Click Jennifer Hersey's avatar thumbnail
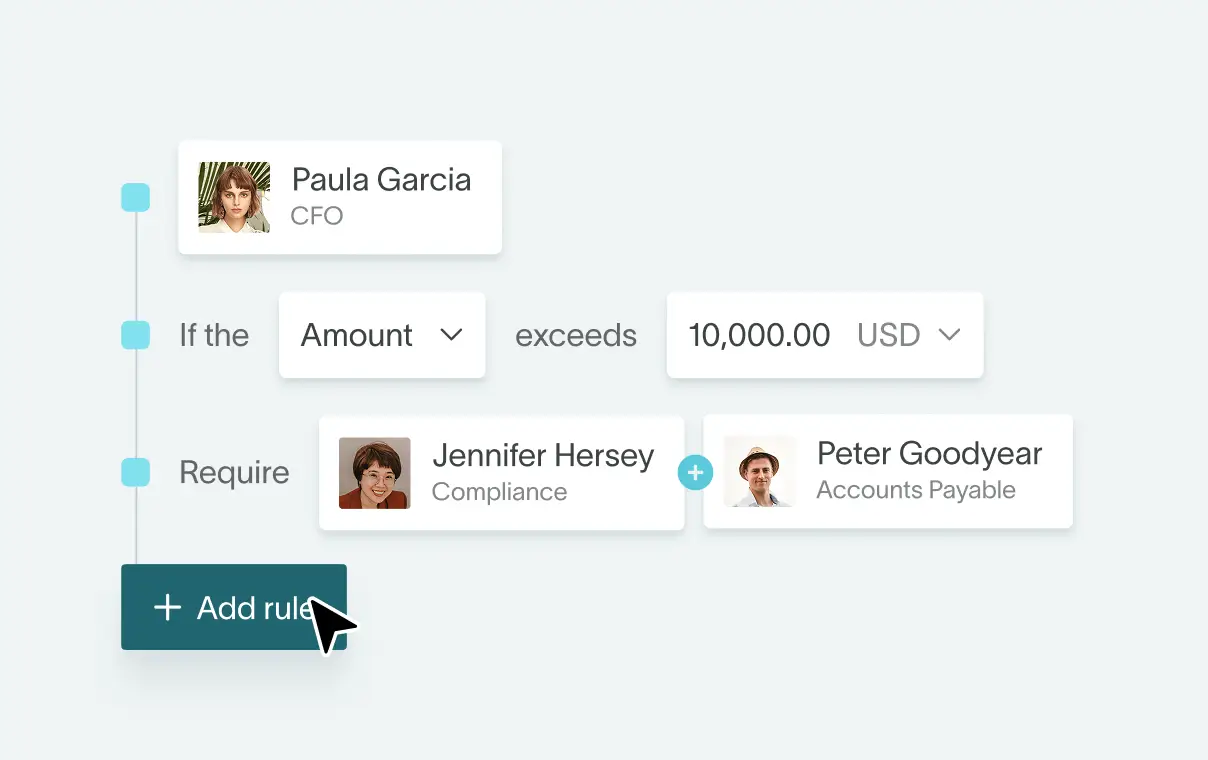 coord(374,471)
